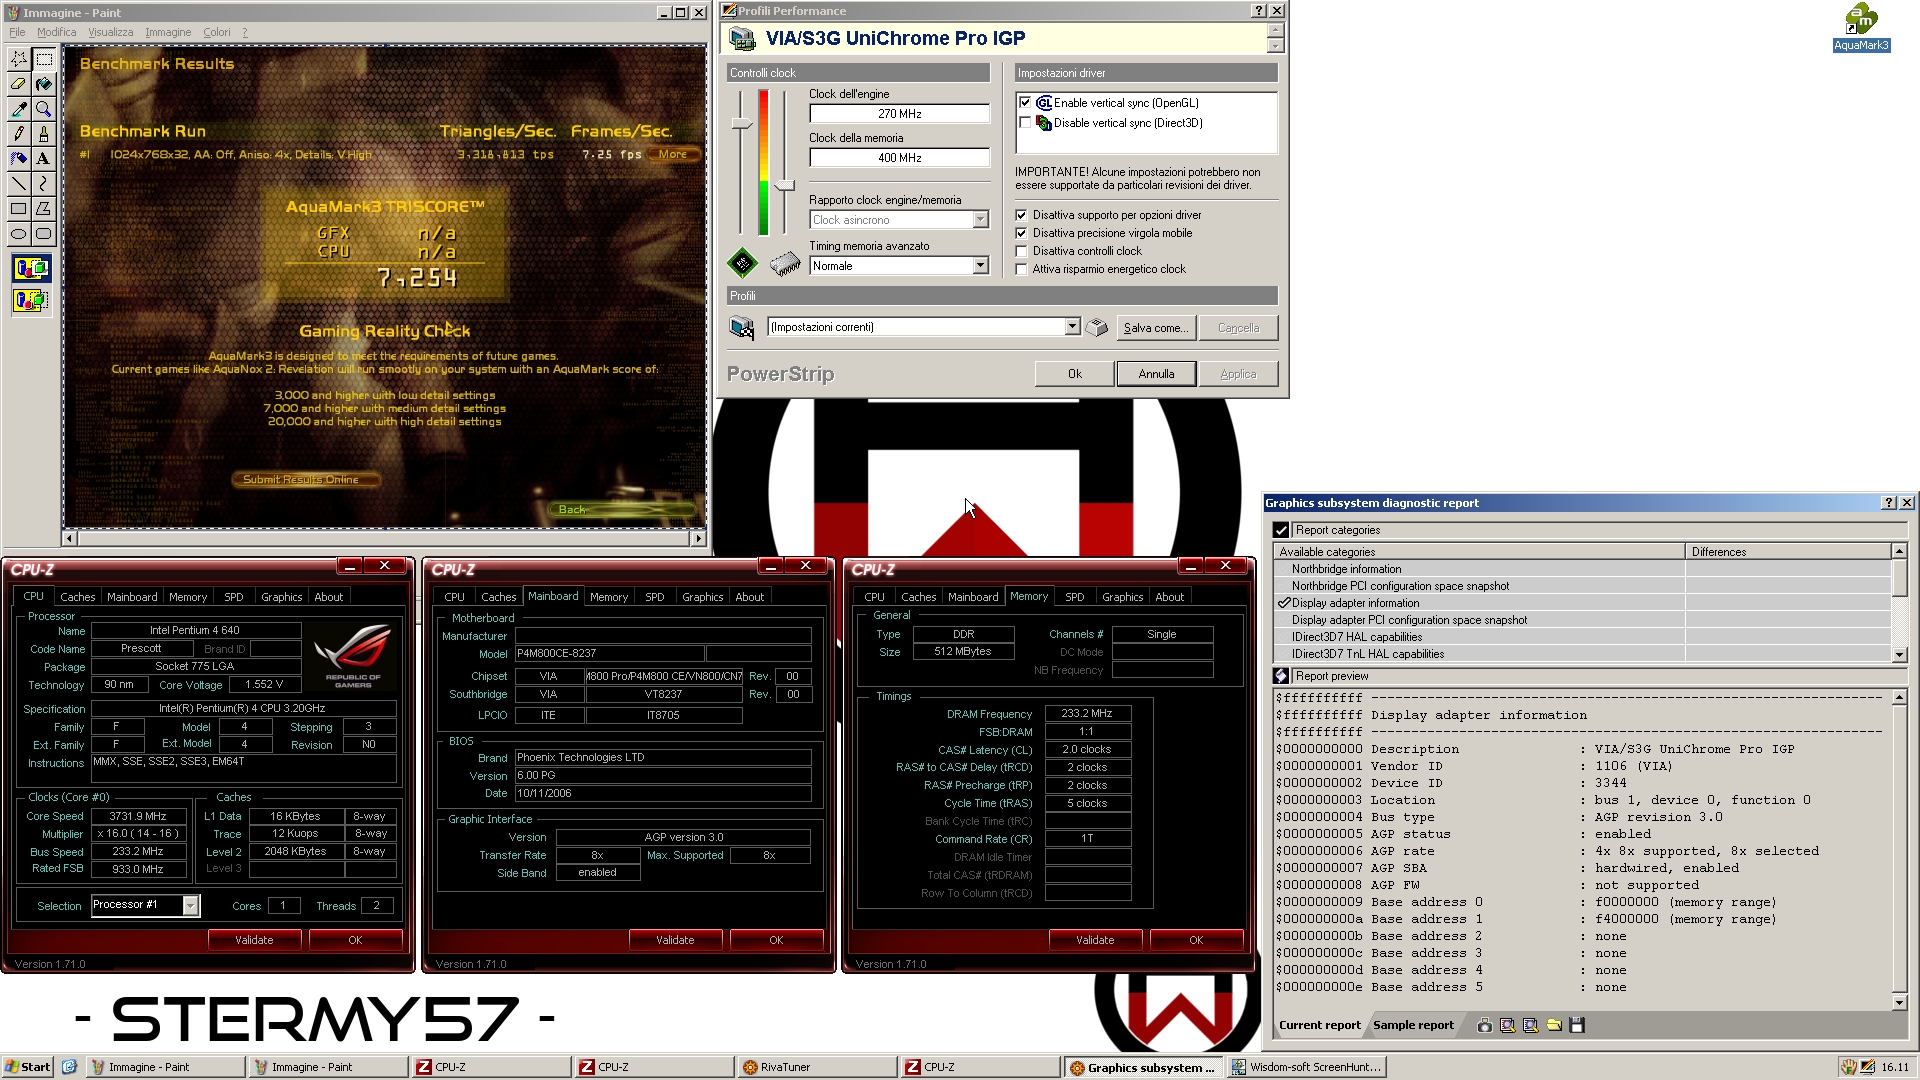Click Annulla button in Profili Performance
This screenshot has height=1080, width=1920.
click(1156, 374)
